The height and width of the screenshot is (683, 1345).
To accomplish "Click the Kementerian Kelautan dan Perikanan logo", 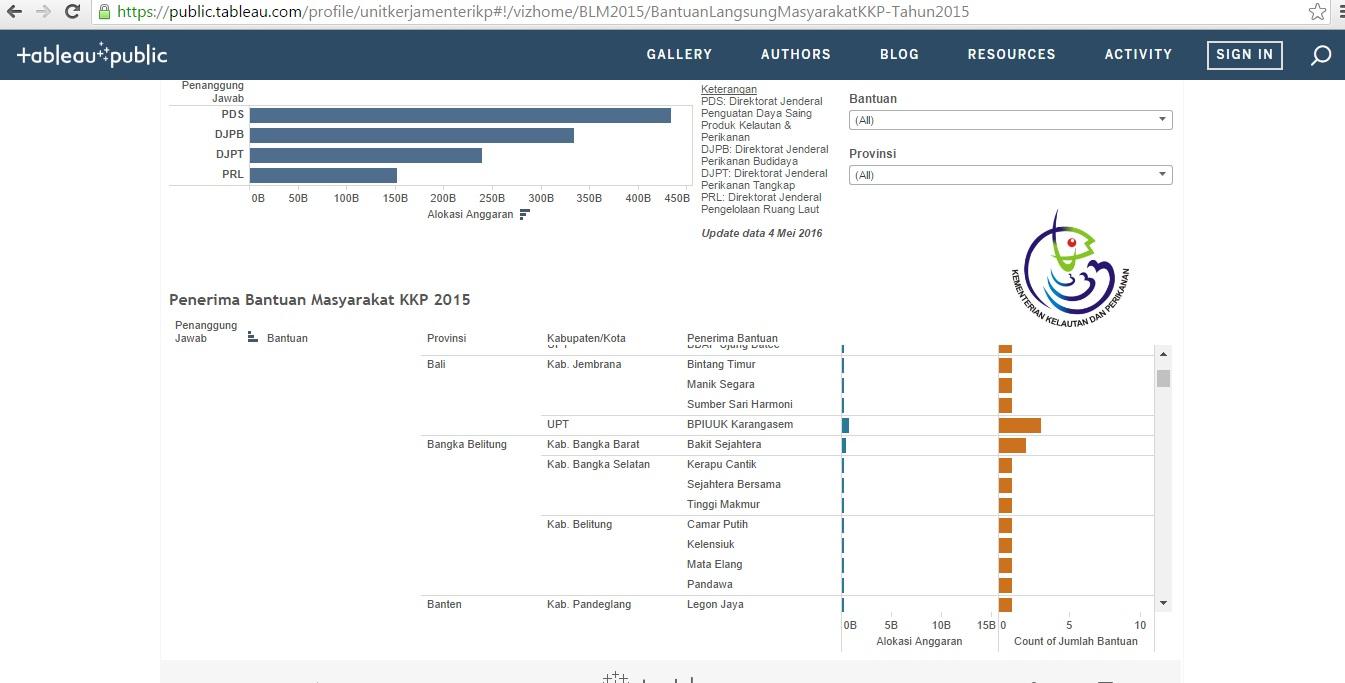I will coord(1069,270).
